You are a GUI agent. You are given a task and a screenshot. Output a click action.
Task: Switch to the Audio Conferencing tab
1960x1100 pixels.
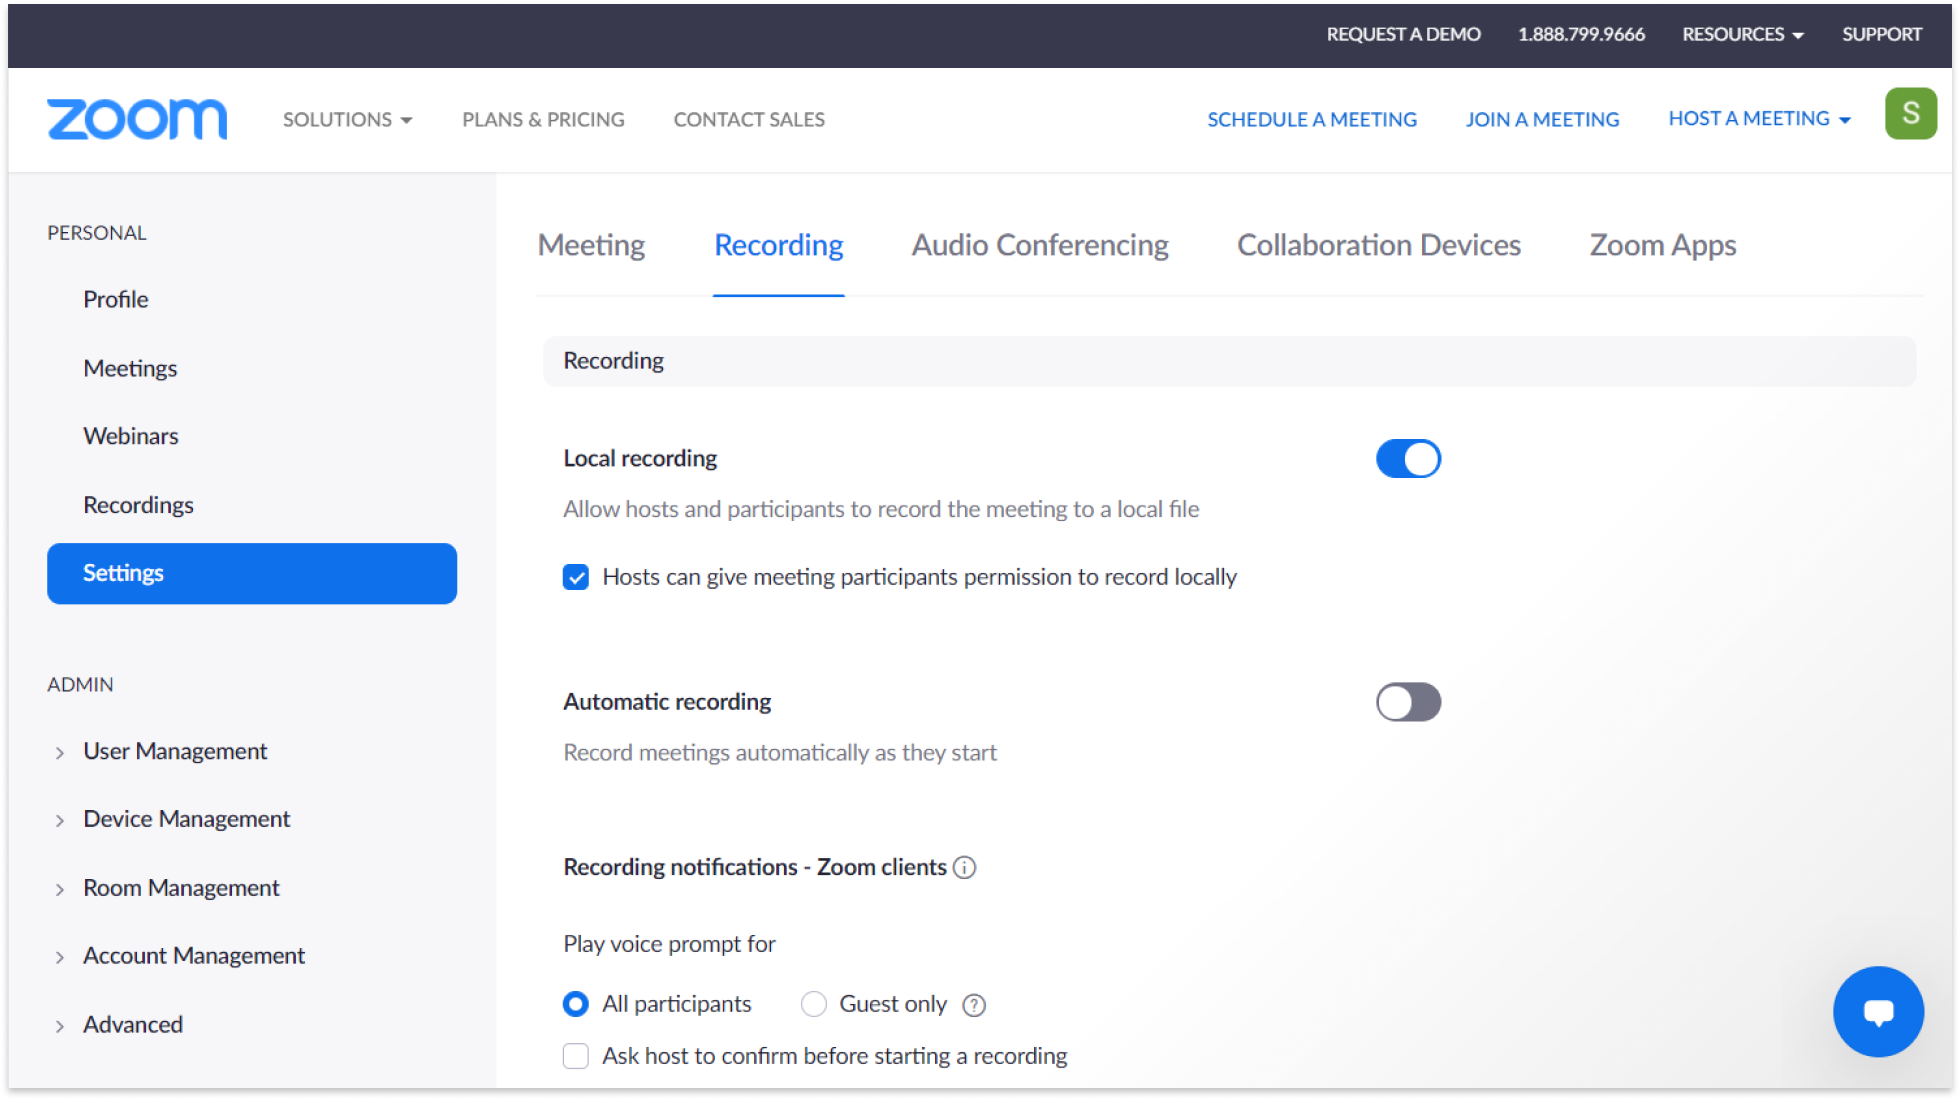click(1039, 245)
